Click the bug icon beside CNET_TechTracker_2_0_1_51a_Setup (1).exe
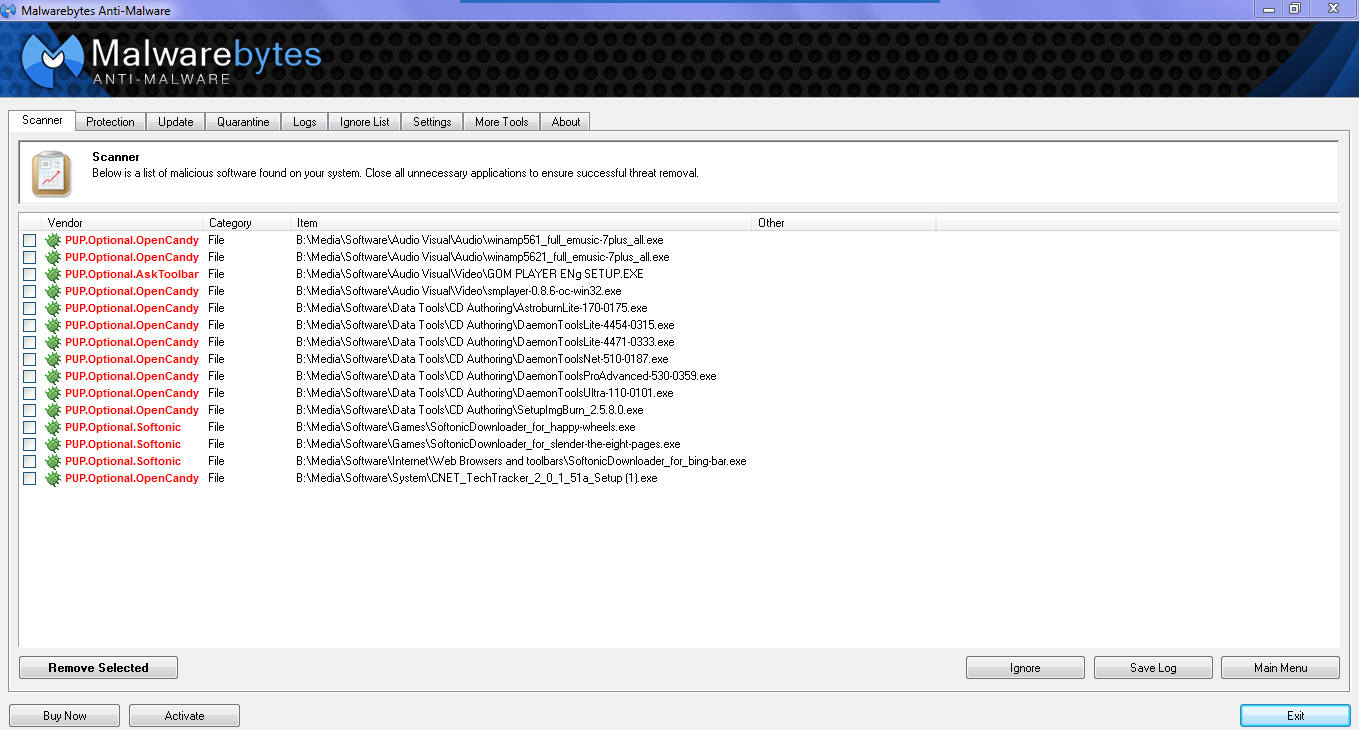1359x730 pixels. (53, 478)
